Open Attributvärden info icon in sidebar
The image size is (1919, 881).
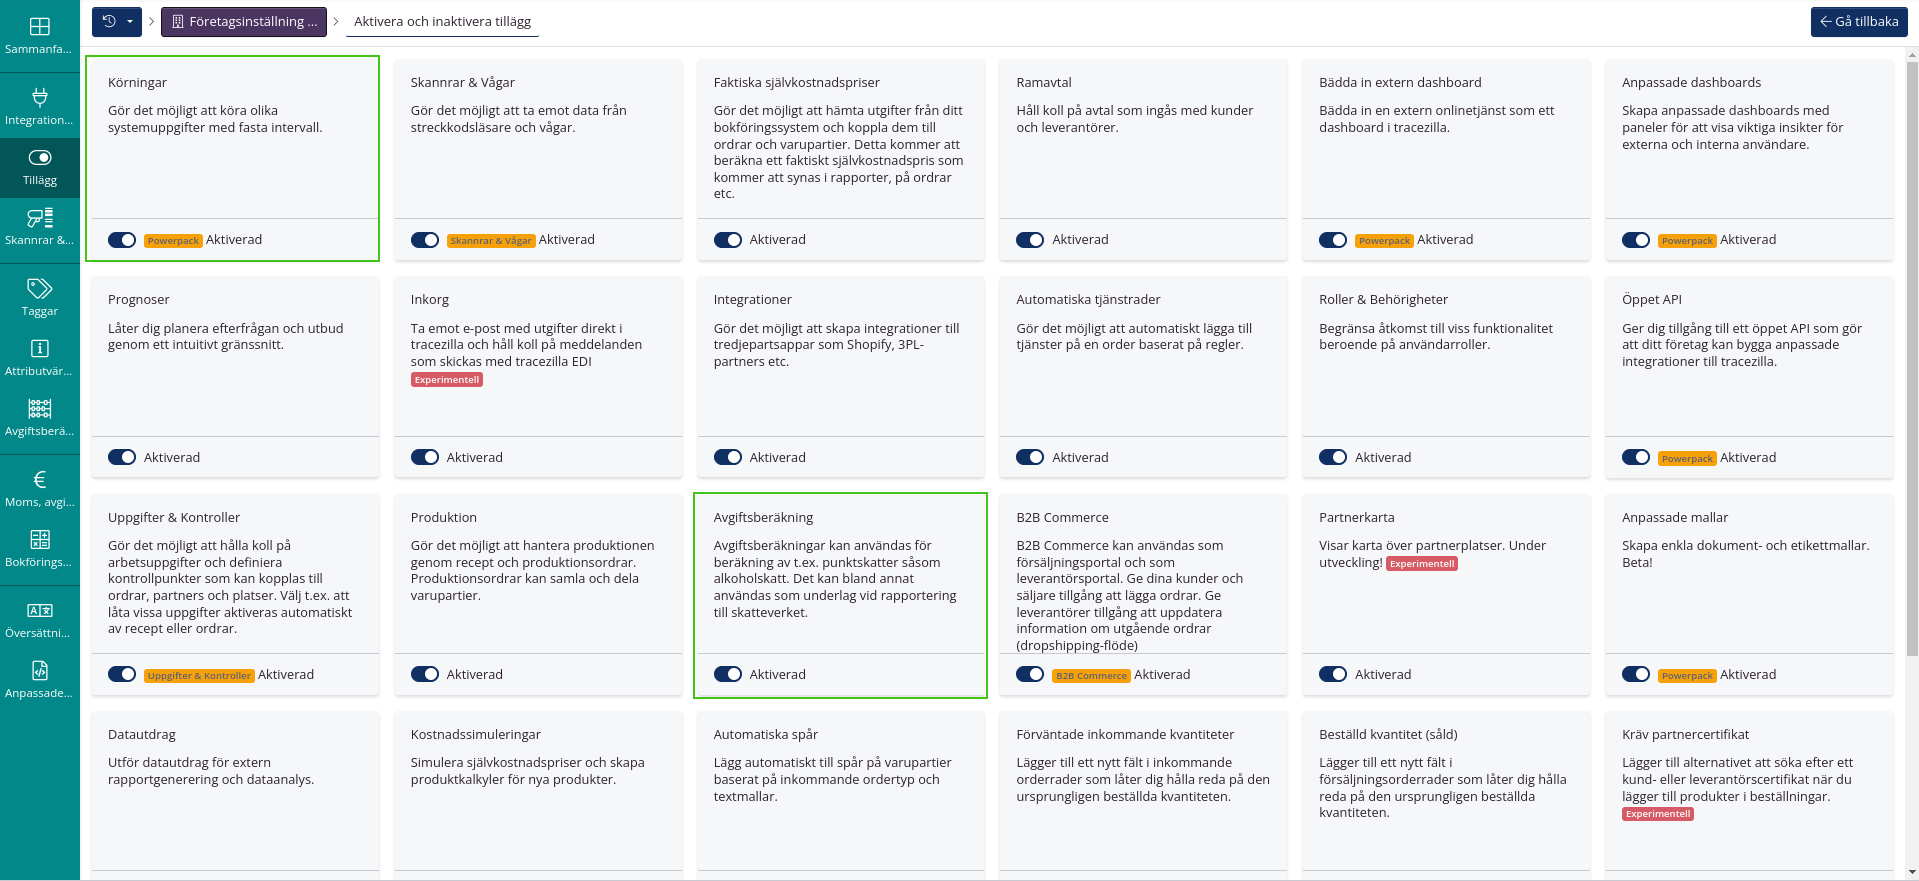tap(40, 349)
